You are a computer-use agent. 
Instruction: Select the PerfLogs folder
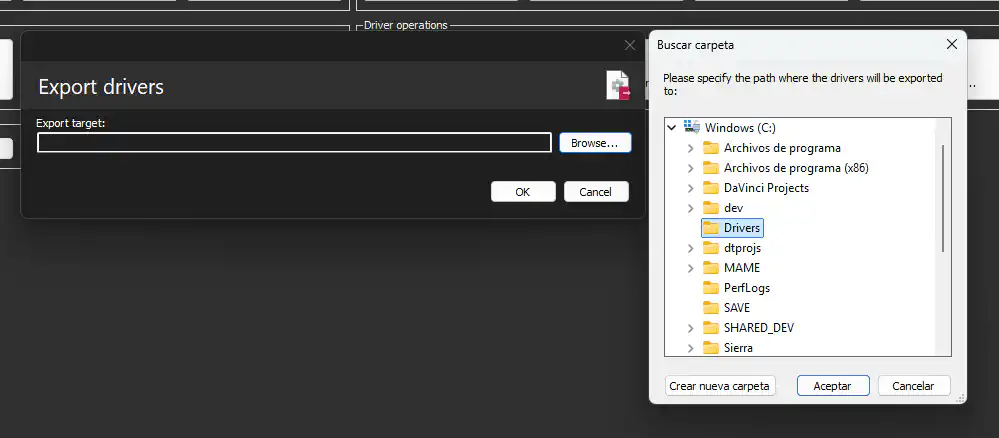pyautogui.click(x=746, y=288)
